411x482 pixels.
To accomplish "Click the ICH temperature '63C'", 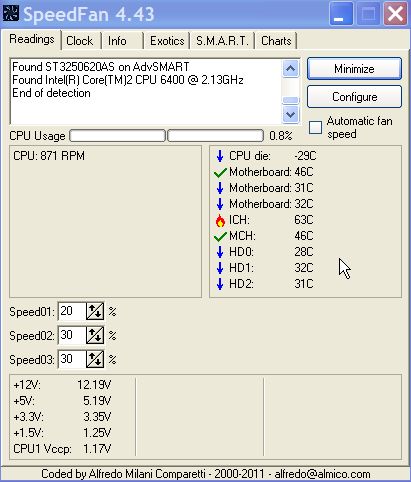I will 304,220.
